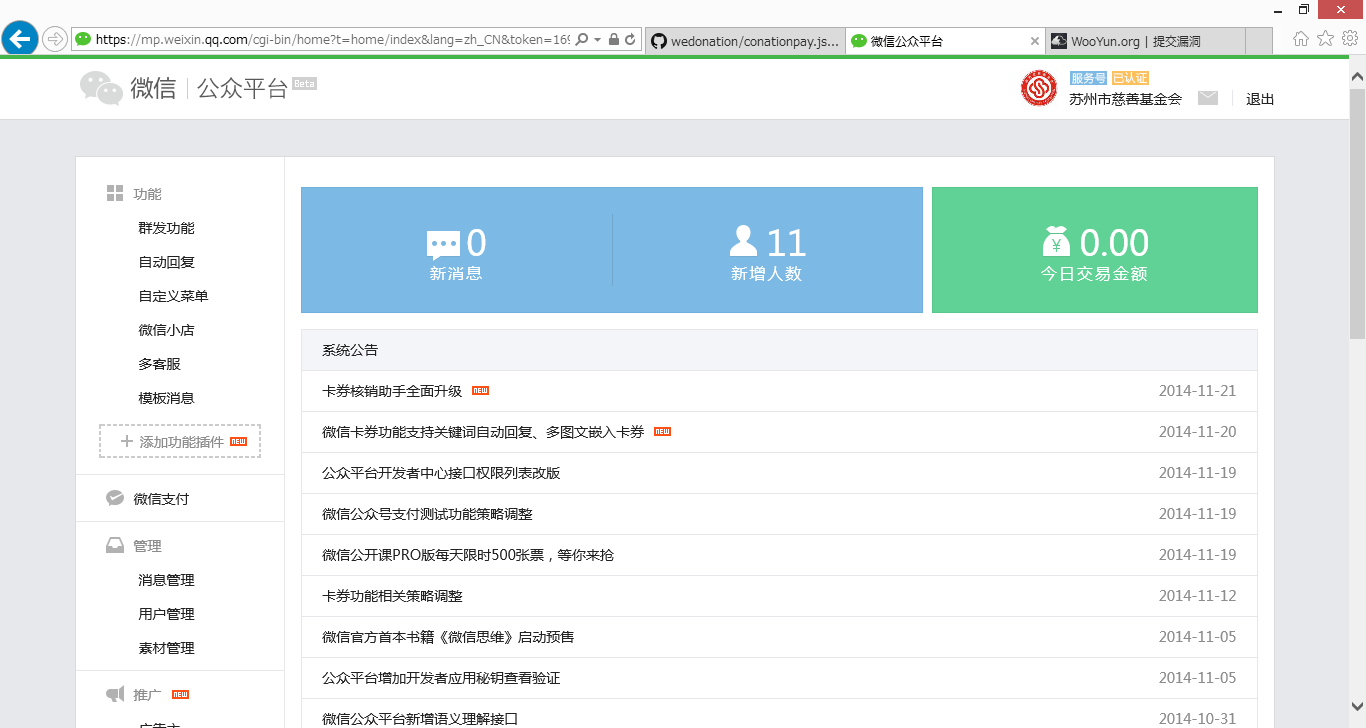Open 微信小店 in the sidebar

(x=166, y=330)
